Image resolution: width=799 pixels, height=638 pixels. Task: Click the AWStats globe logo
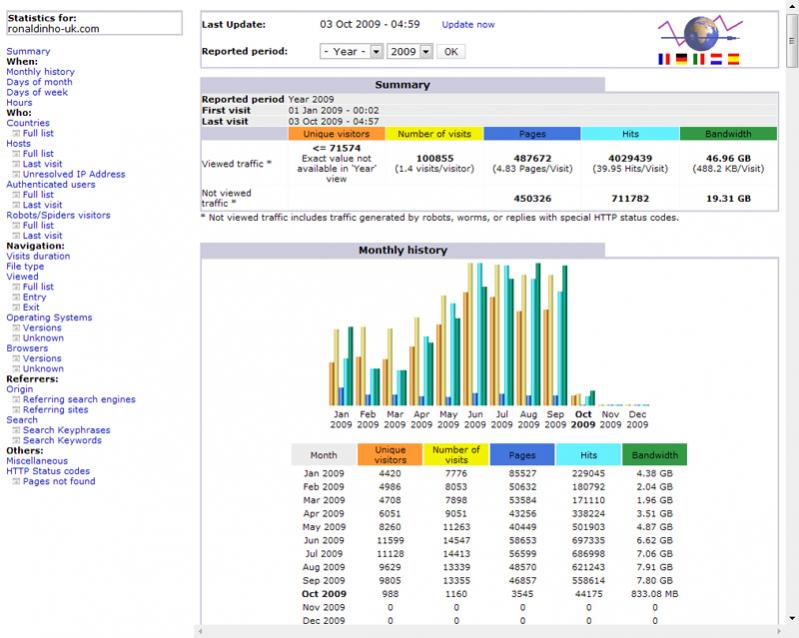coord(699,33)
